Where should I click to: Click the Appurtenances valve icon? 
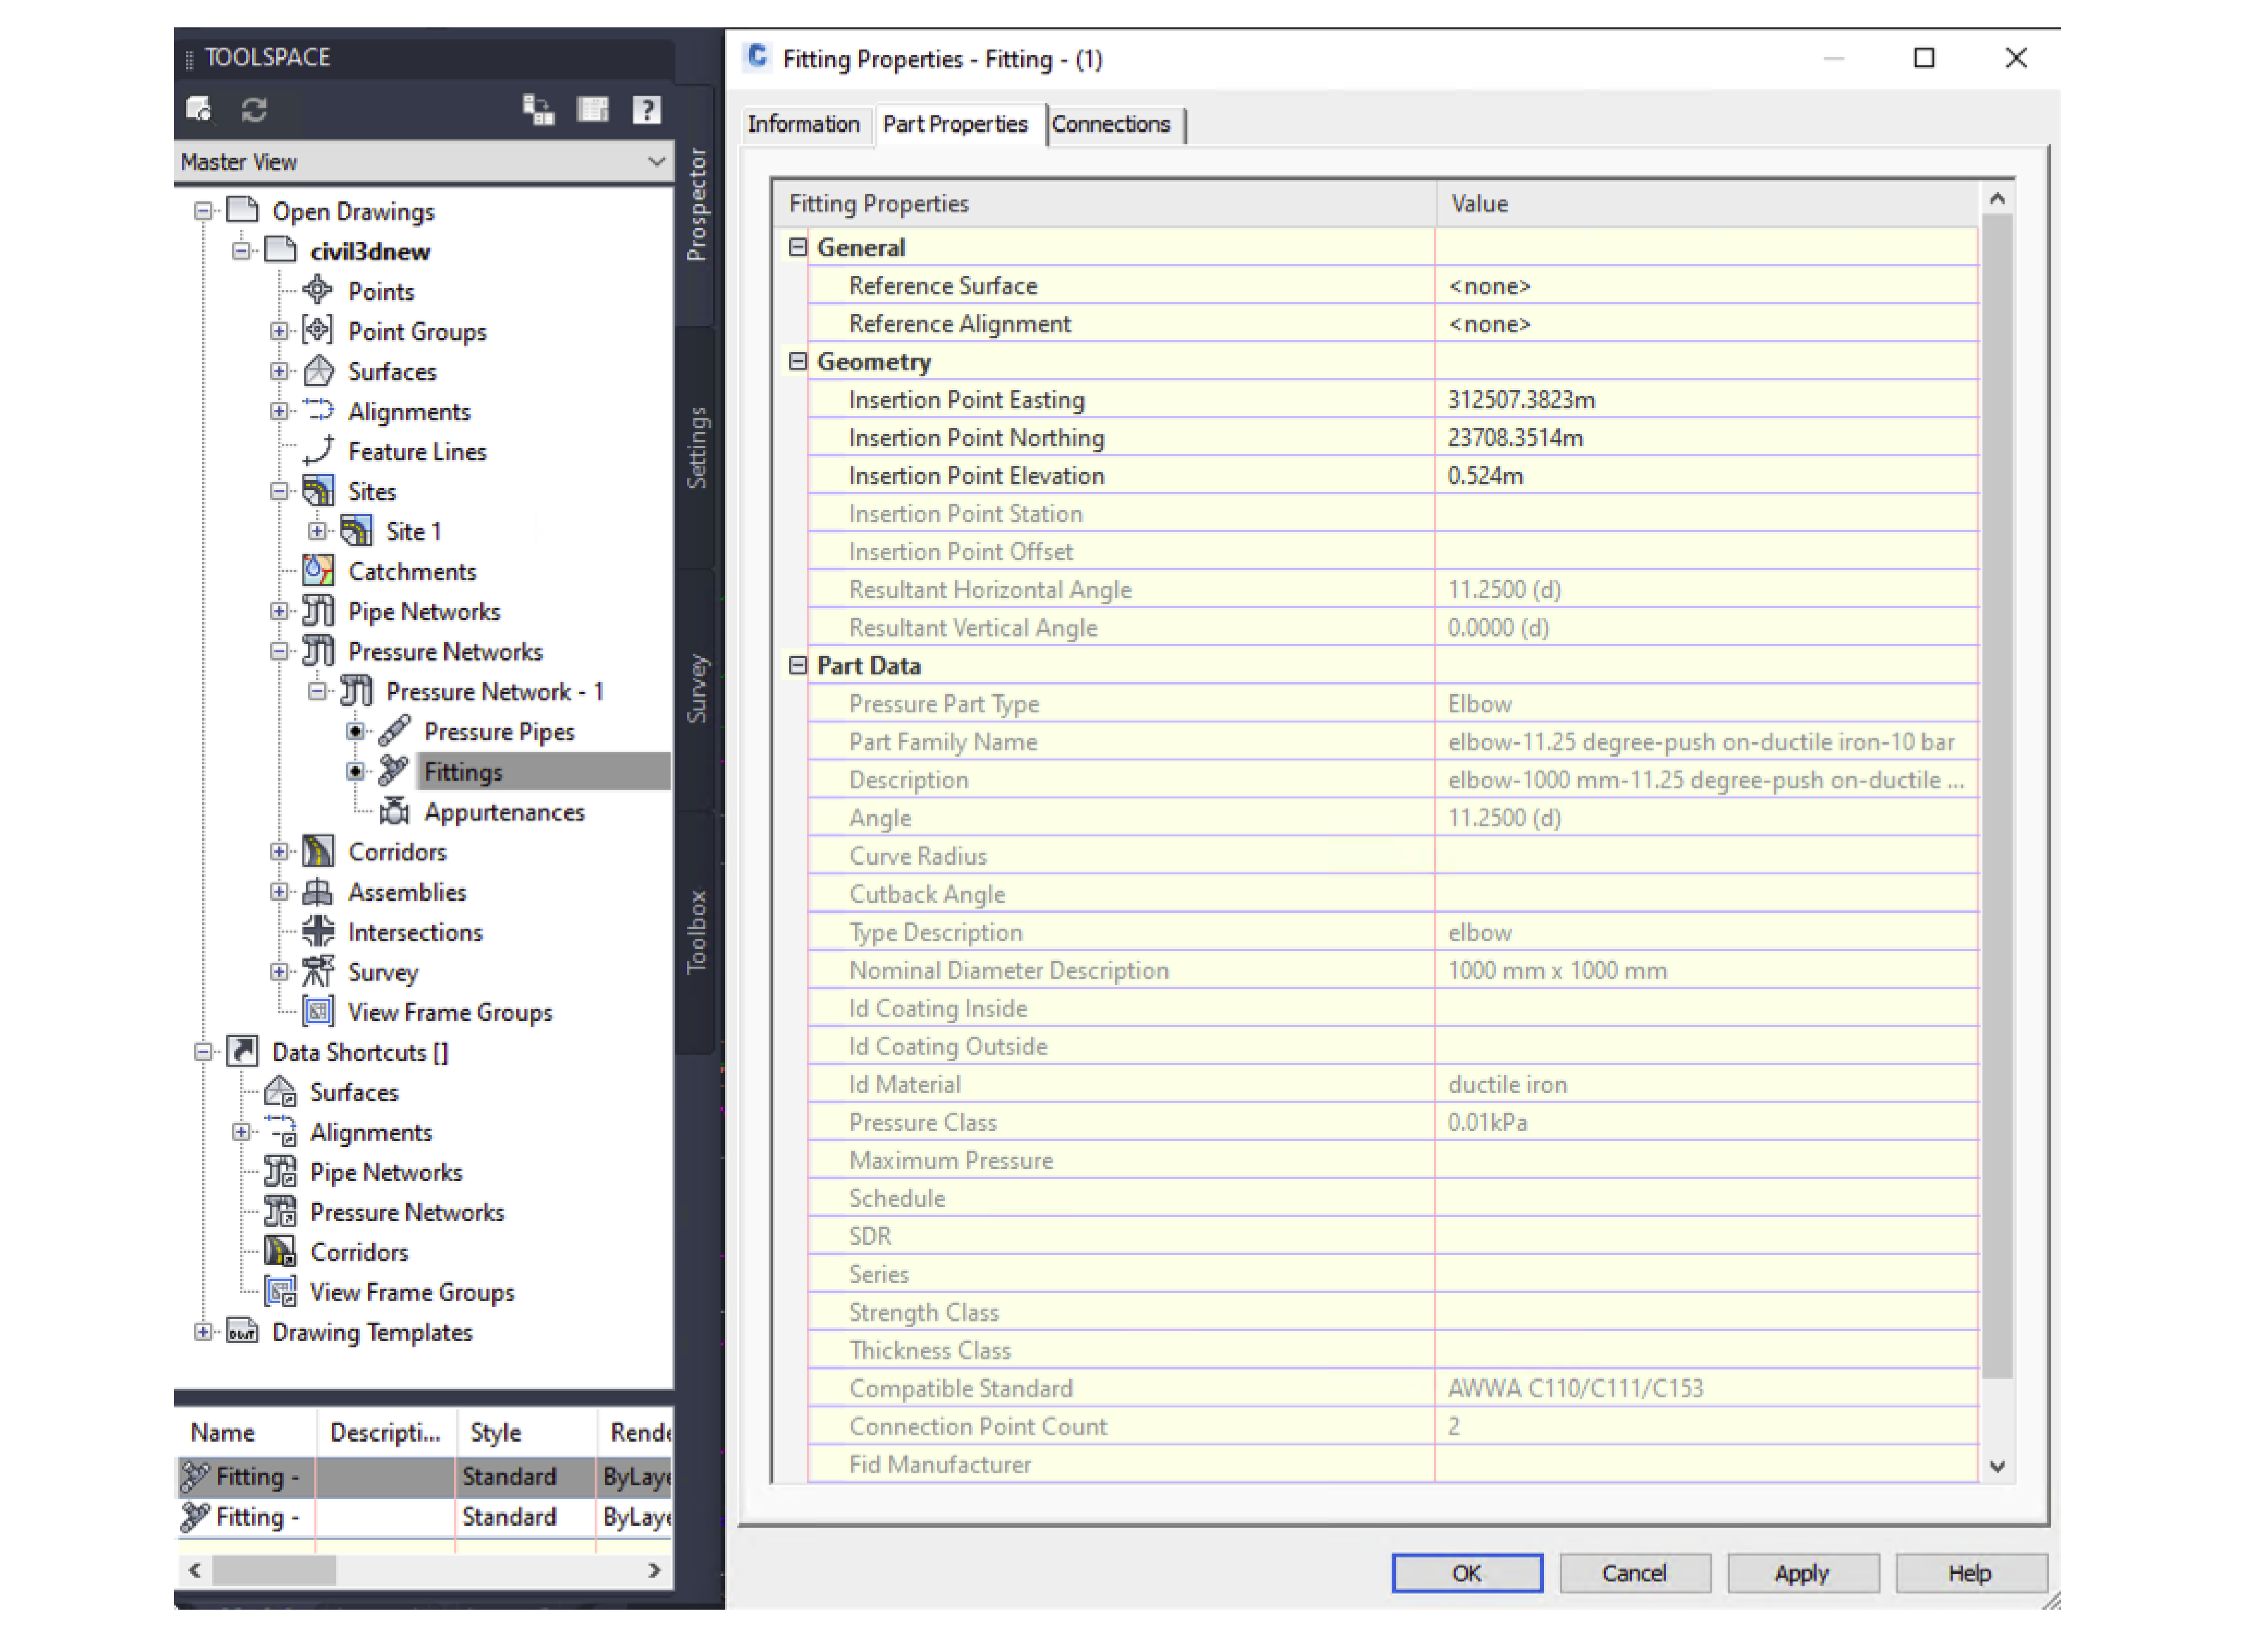pos(394,811)
